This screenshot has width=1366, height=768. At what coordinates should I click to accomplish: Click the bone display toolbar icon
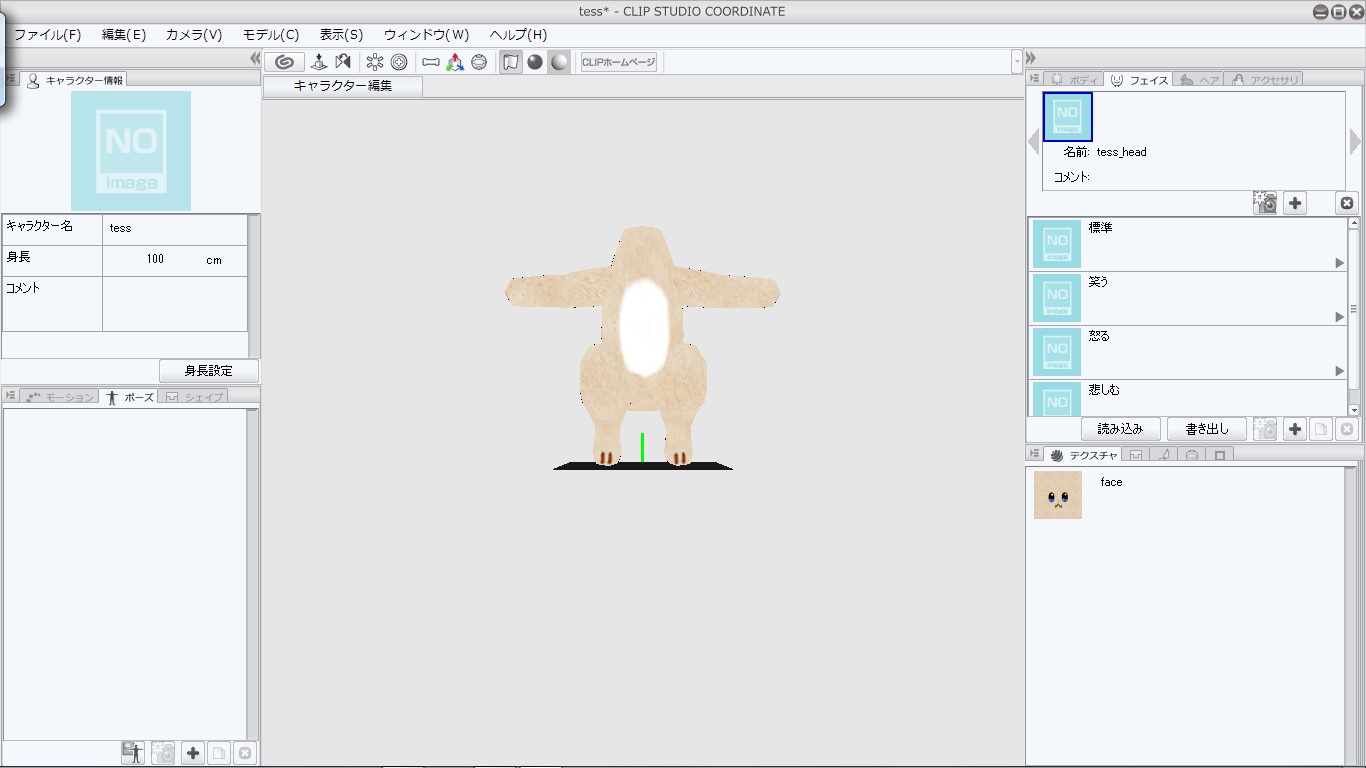pyautogui.click(x=431, y=62)
